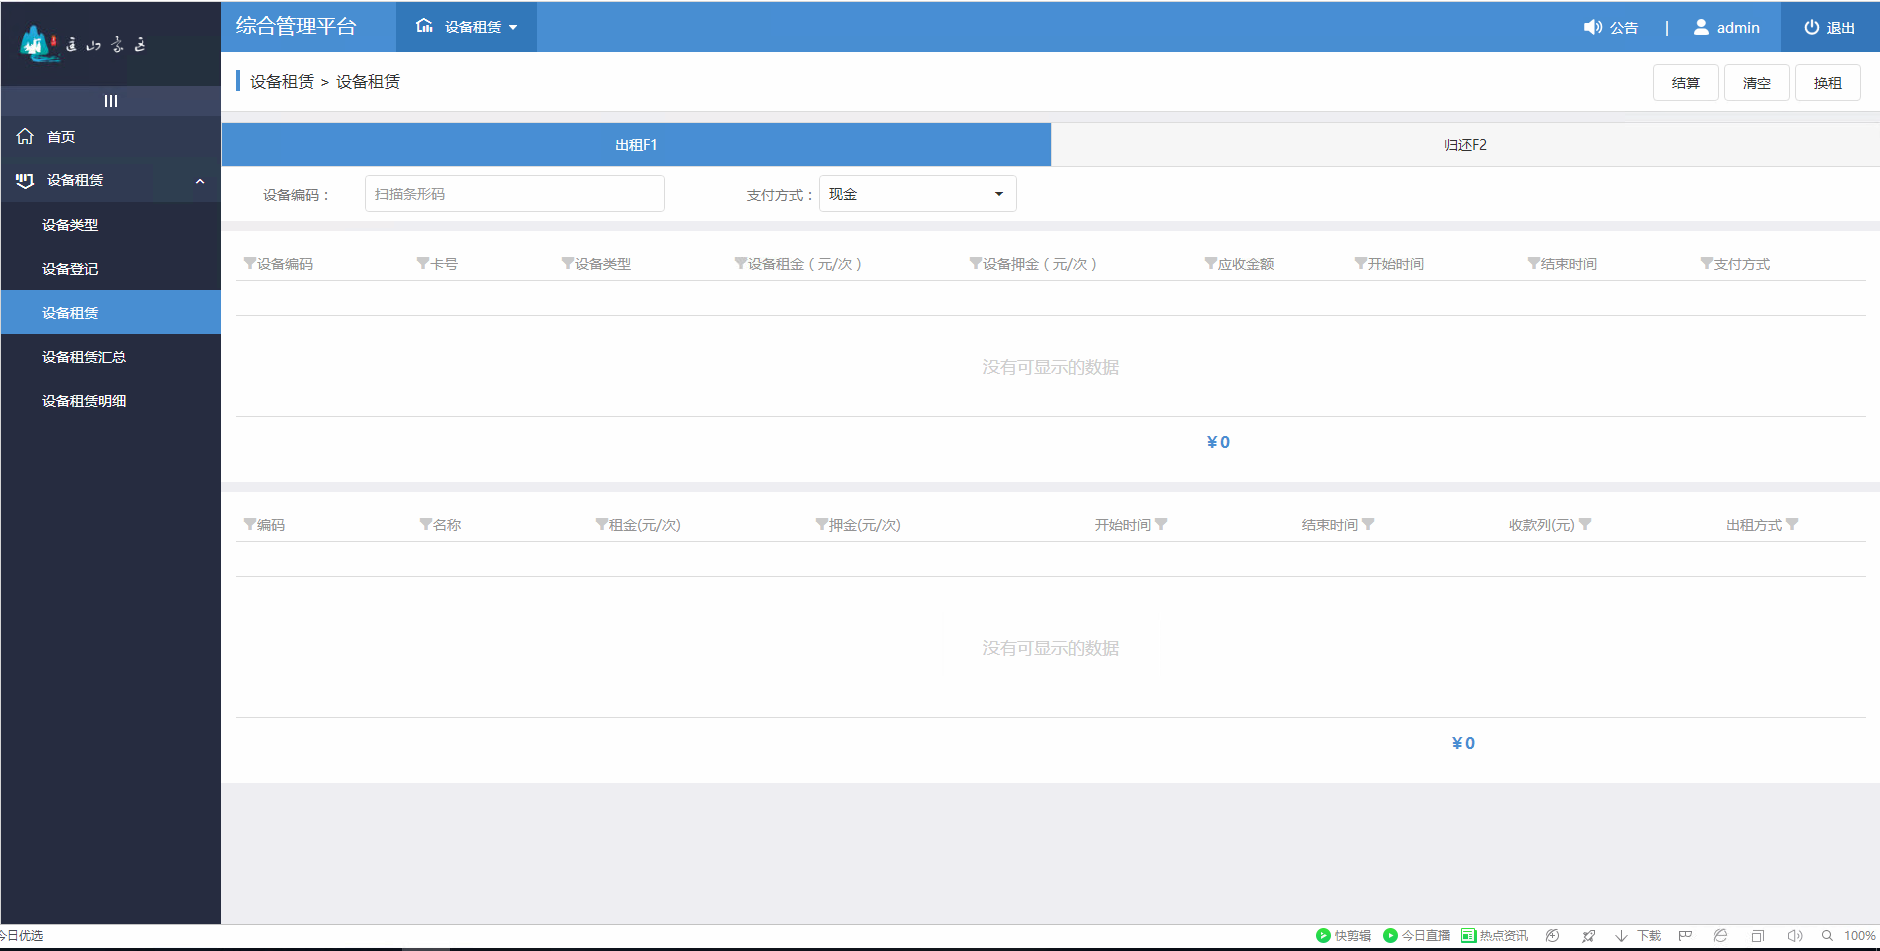Viewport: 1880px width, 951px height.
Task: Focus the 扫描条形码 barcode input field
Action: pyautogui.click(x=514, y=194)
